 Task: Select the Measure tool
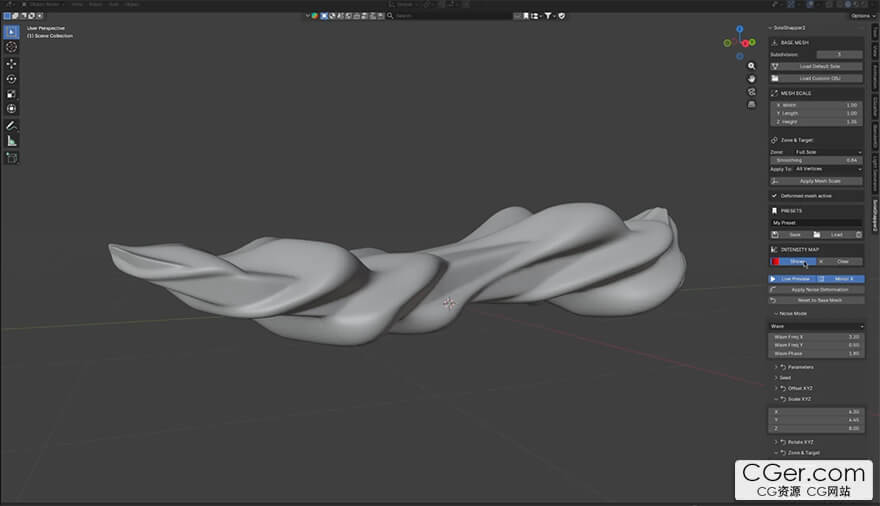point(12,141)
